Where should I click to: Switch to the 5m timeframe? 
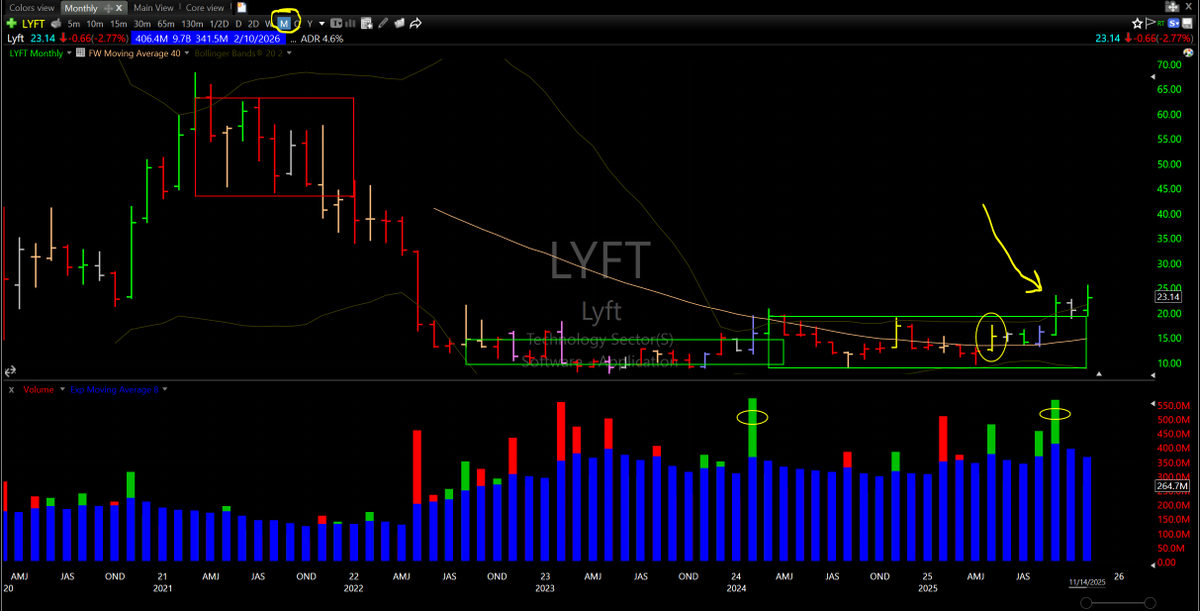pyautogui.click(x=73, y=24)
